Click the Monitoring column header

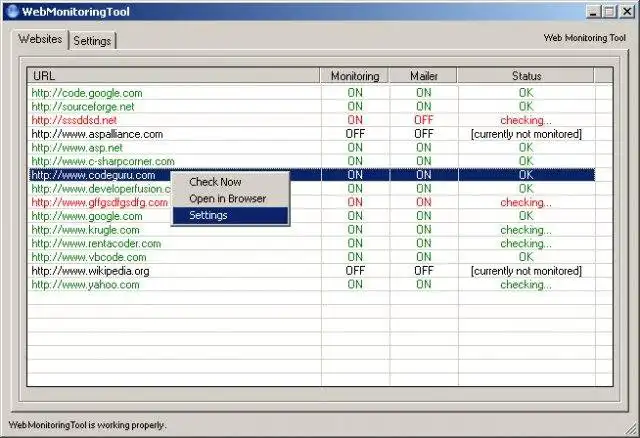coord(355,76)
